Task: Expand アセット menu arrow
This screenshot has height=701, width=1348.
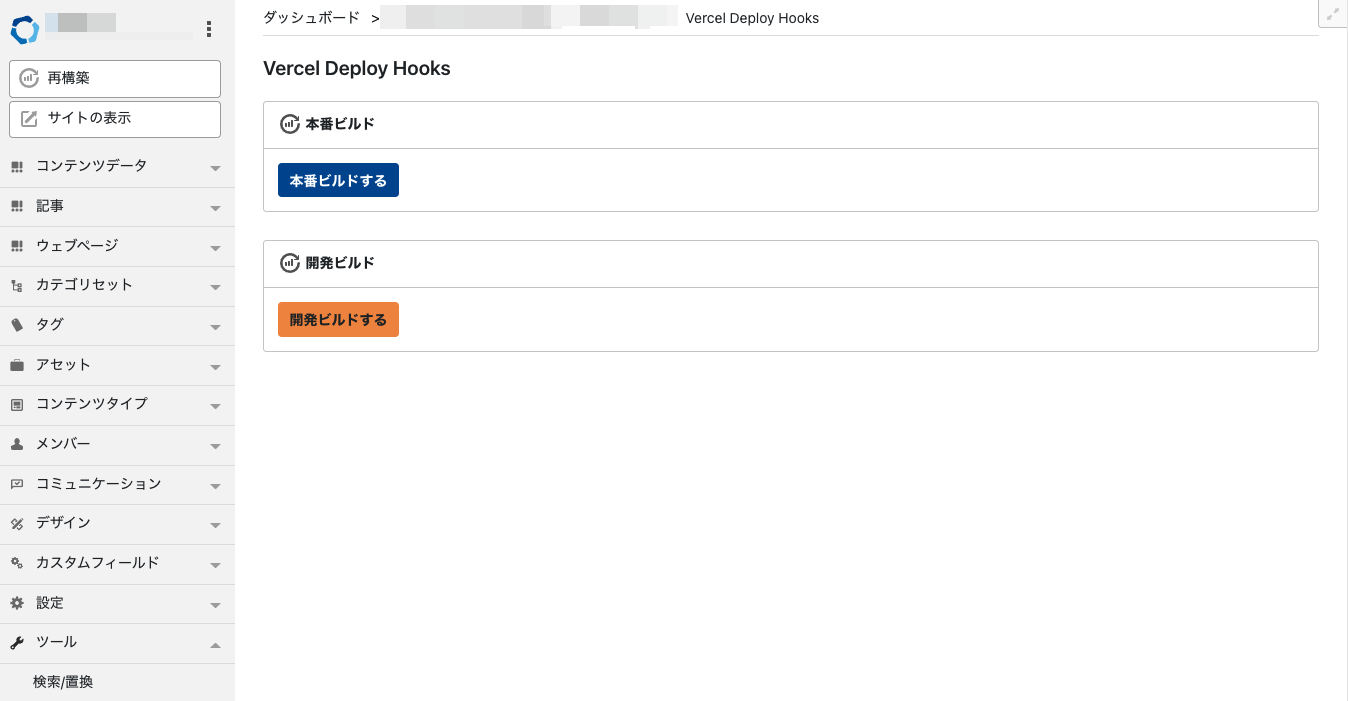Action: pos(216,367)
